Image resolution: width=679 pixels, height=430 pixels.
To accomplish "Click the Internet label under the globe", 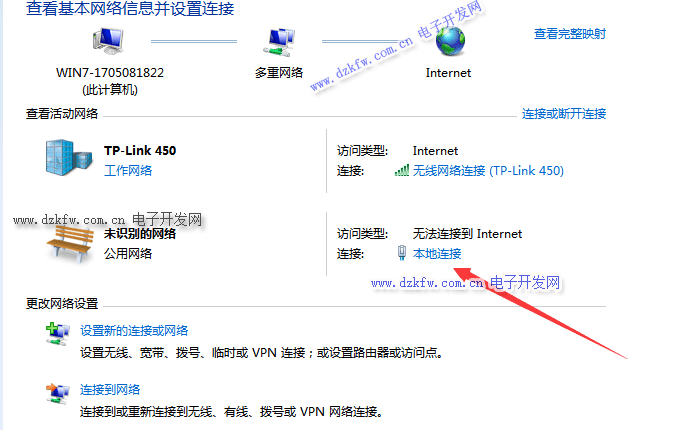I will tap(448, 73).
